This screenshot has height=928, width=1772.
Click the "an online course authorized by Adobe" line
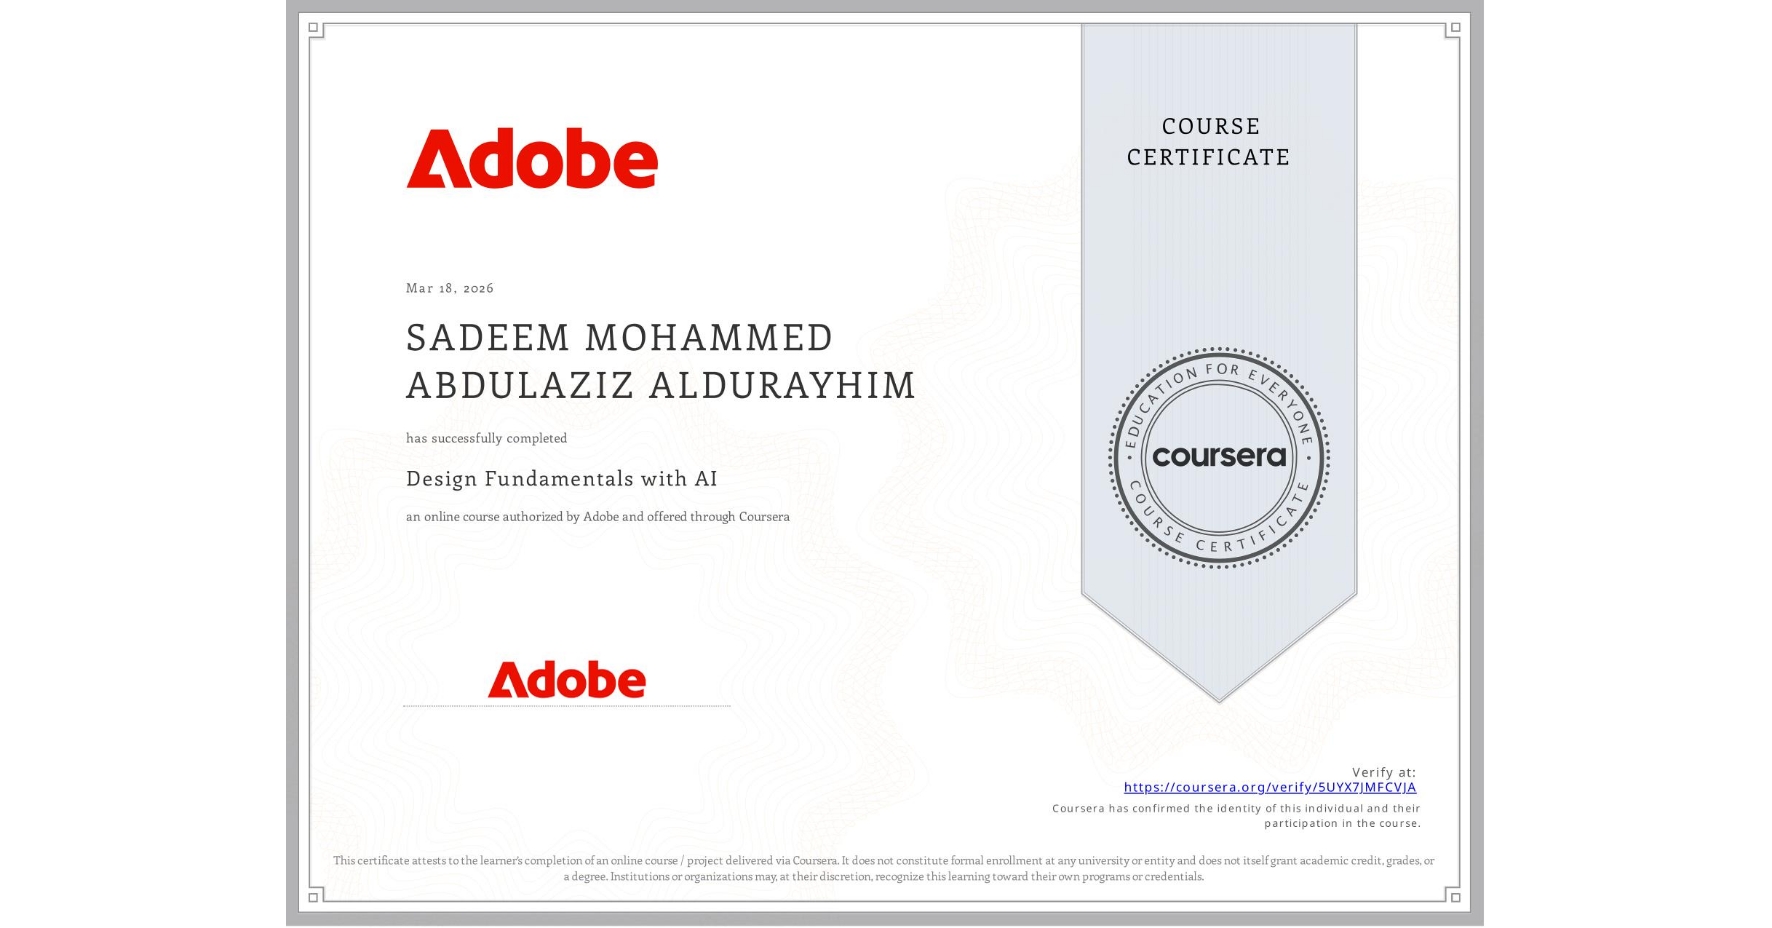598,517
